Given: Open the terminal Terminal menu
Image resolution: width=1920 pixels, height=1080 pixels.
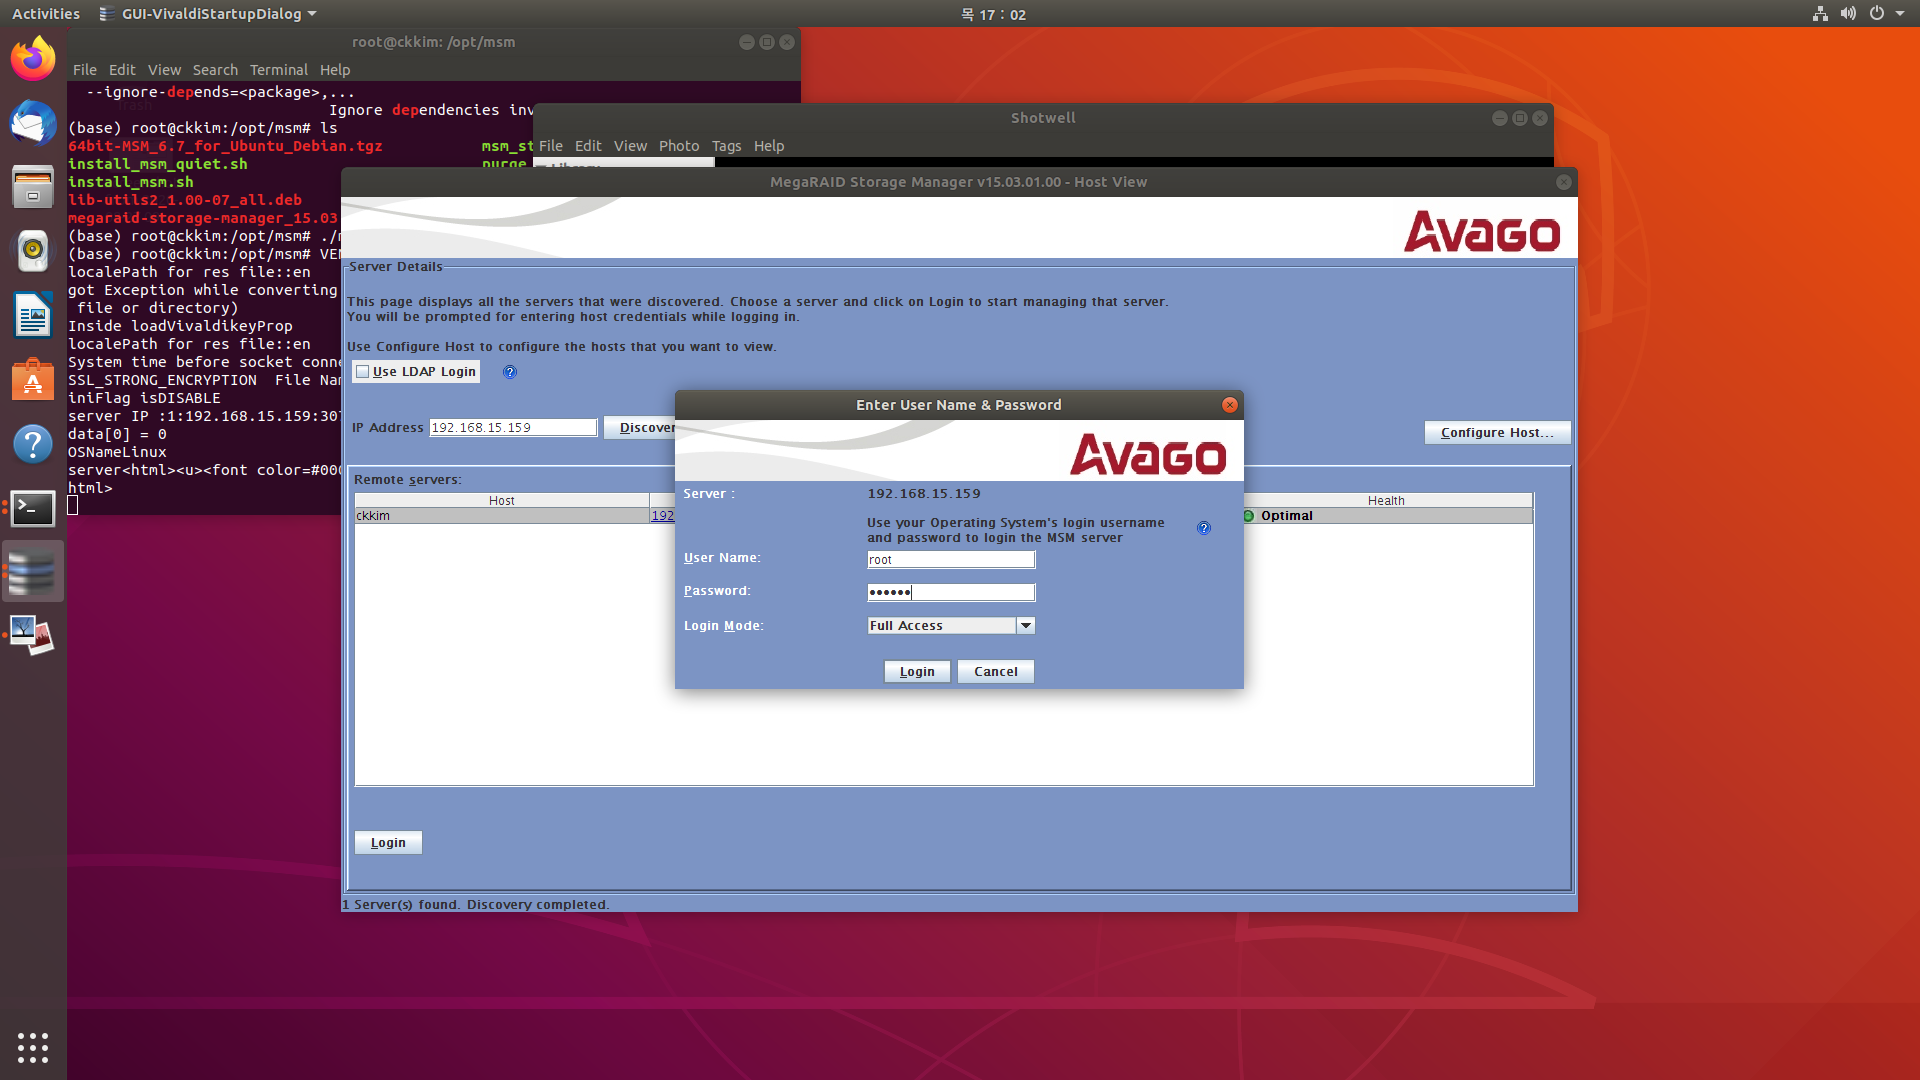Looking at the screenshot, I should (279, 70).
